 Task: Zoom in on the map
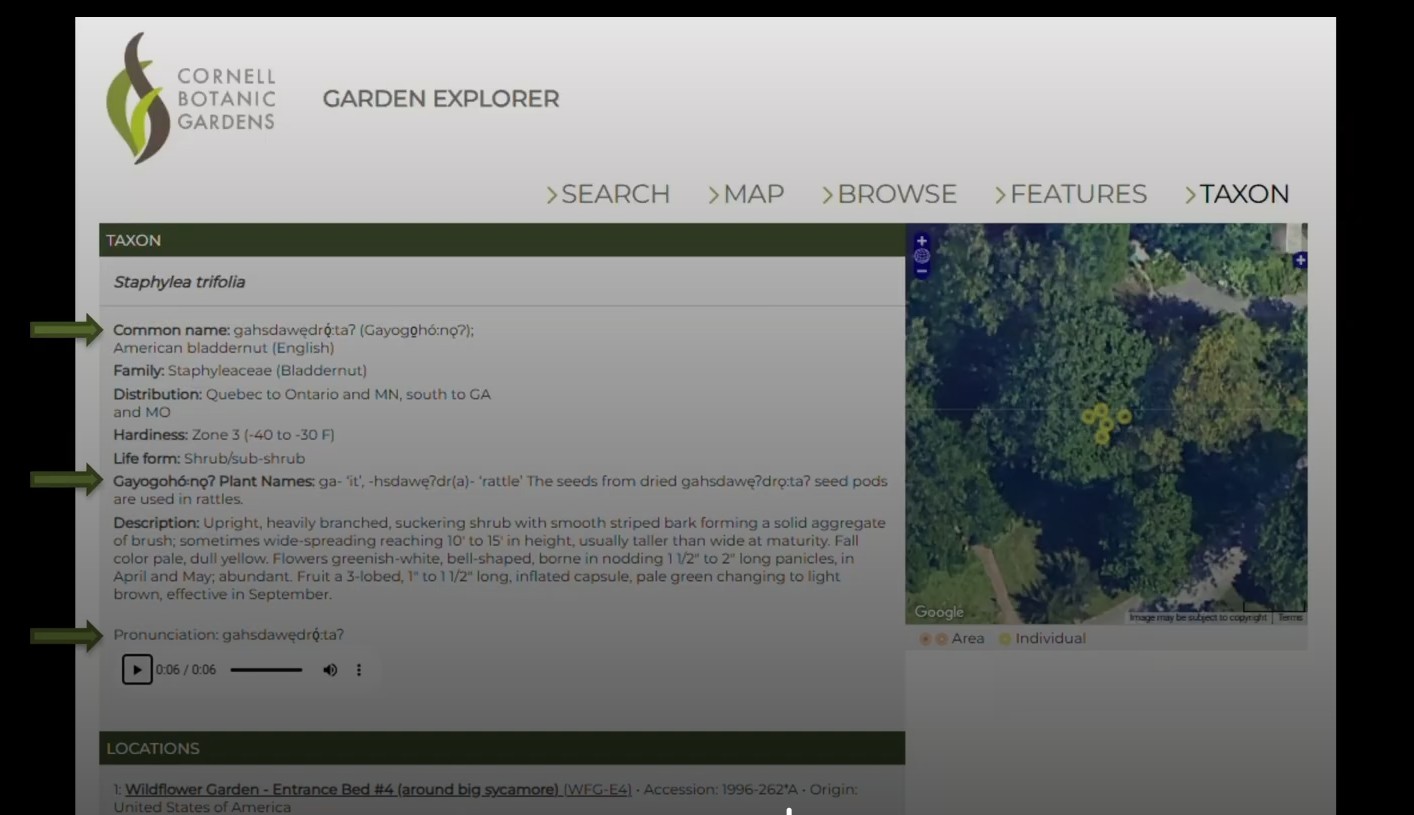921,241
